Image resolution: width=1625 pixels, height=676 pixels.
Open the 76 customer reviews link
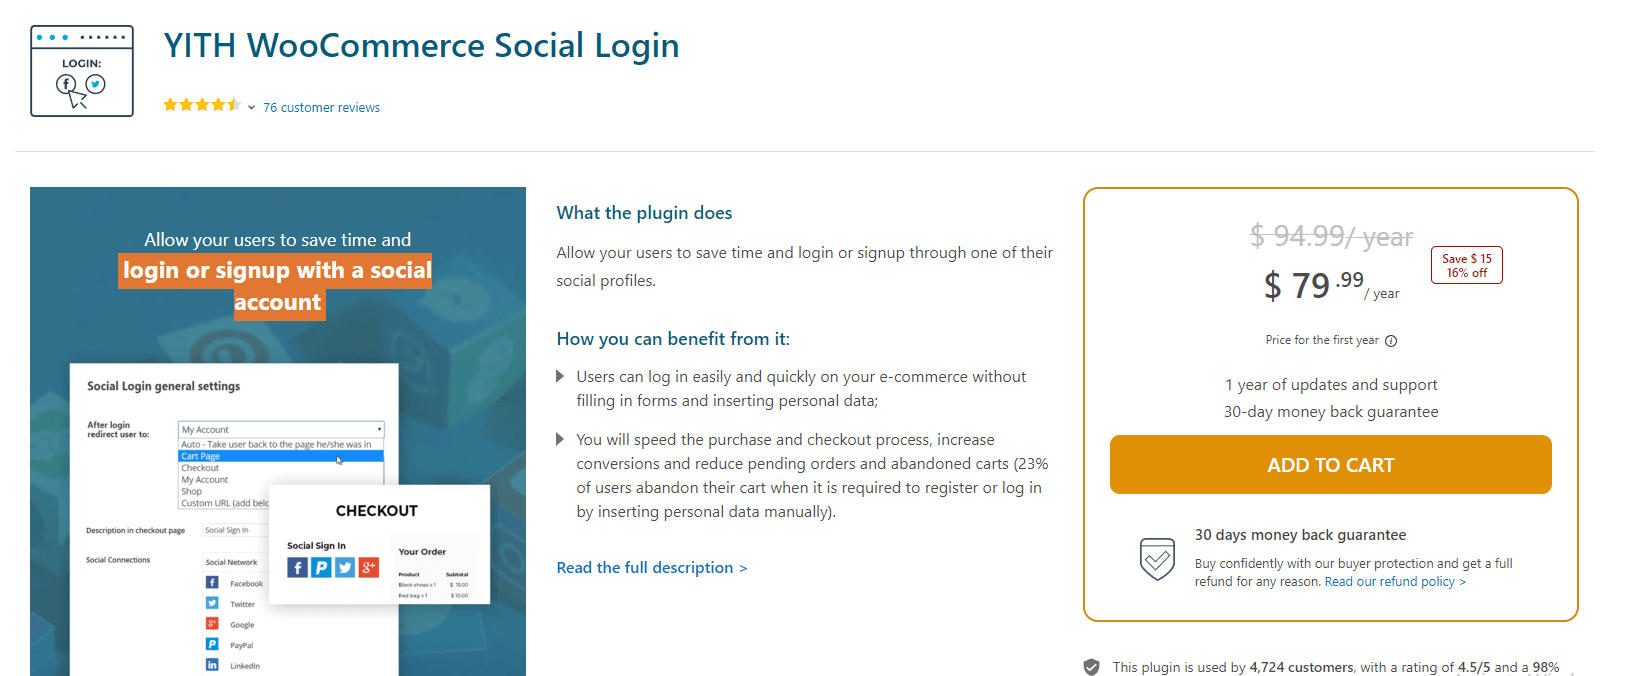(x=321, y=108)
